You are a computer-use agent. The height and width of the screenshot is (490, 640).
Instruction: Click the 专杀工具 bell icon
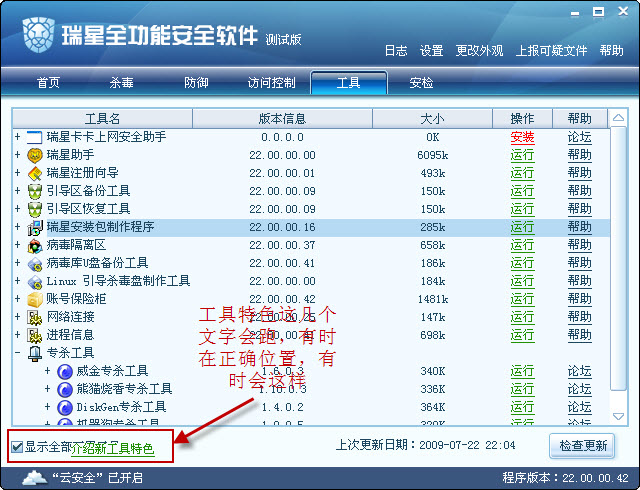point(35,353)
